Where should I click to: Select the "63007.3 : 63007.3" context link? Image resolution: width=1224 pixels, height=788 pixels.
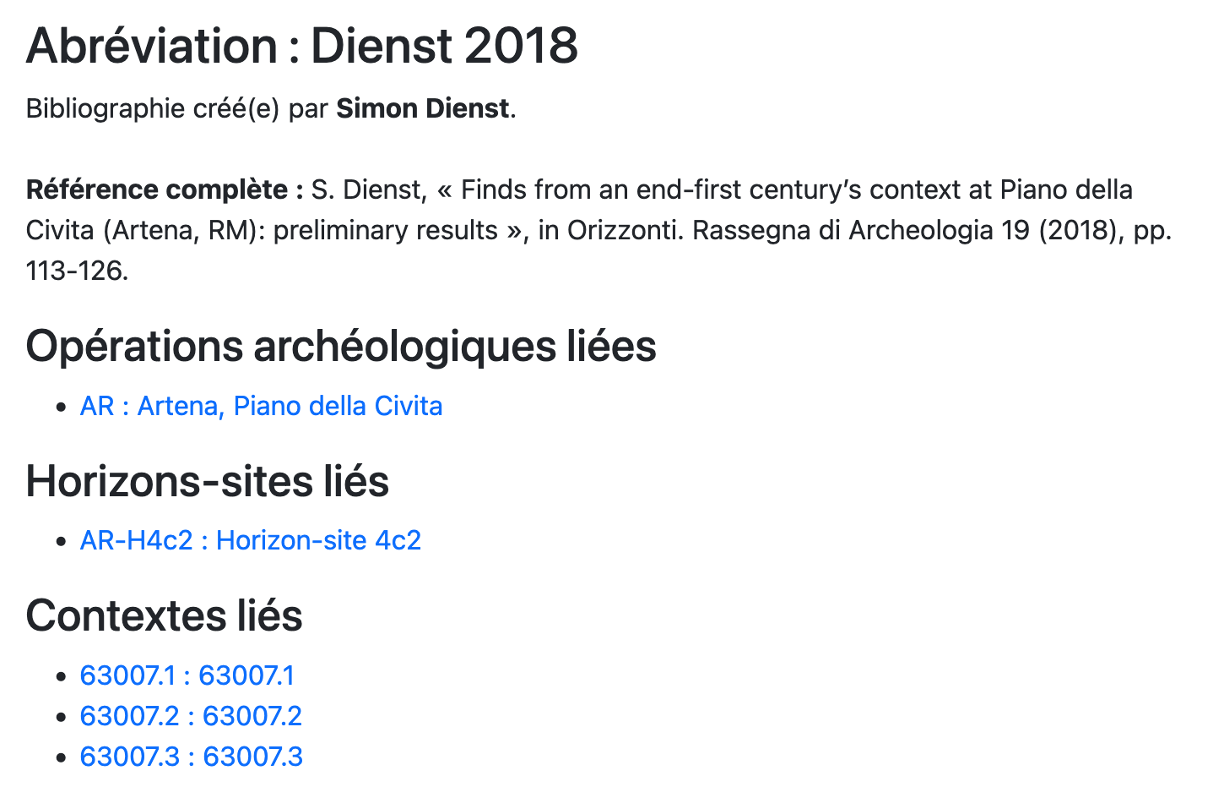click(x=191, y=756)
